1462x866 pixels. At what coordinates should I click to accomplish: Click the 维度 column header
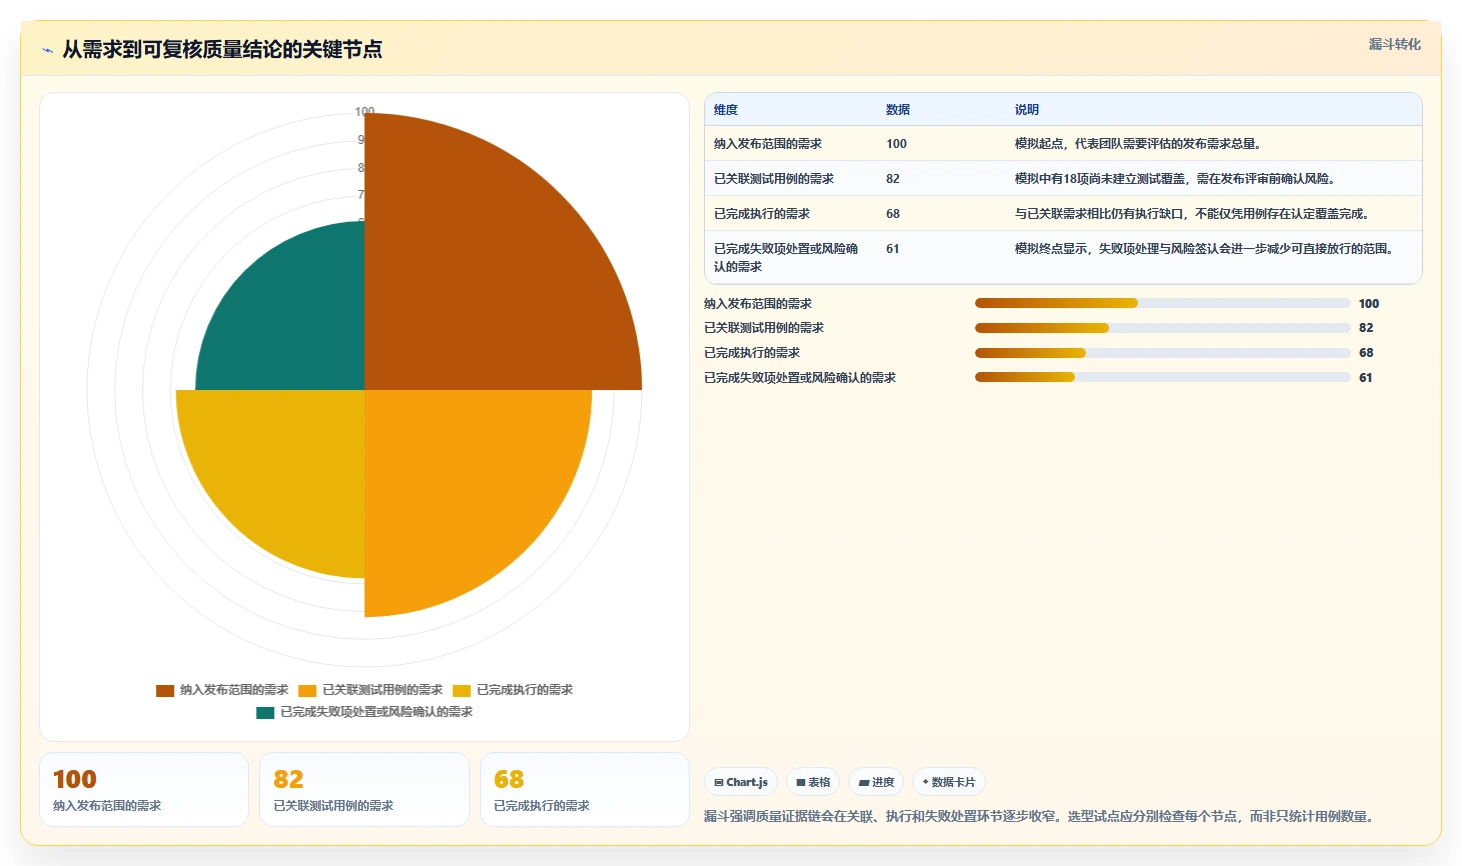(726, 110)
